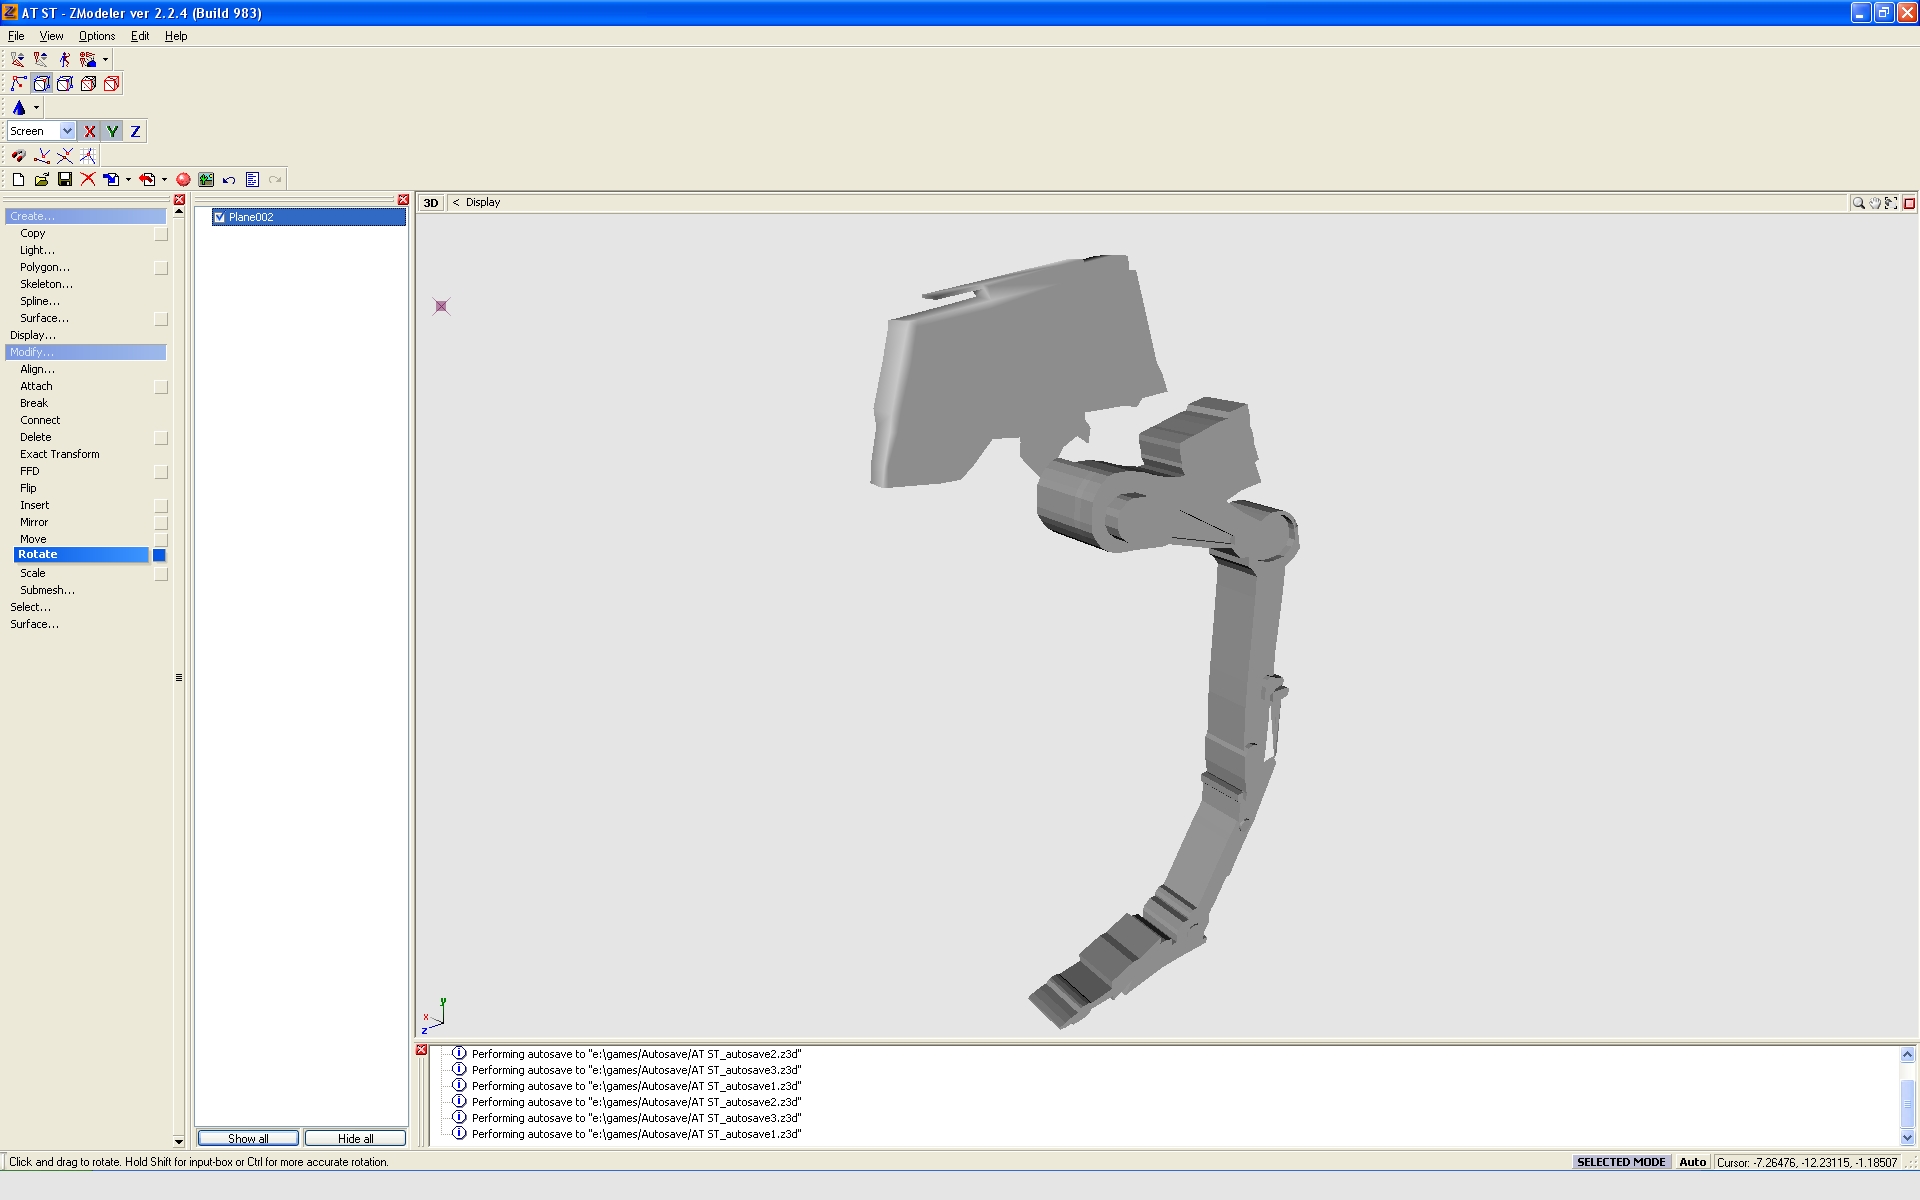Click the magnifier zoom icon in viewport
The image size is (1920, 1200).
(1858, 203)
